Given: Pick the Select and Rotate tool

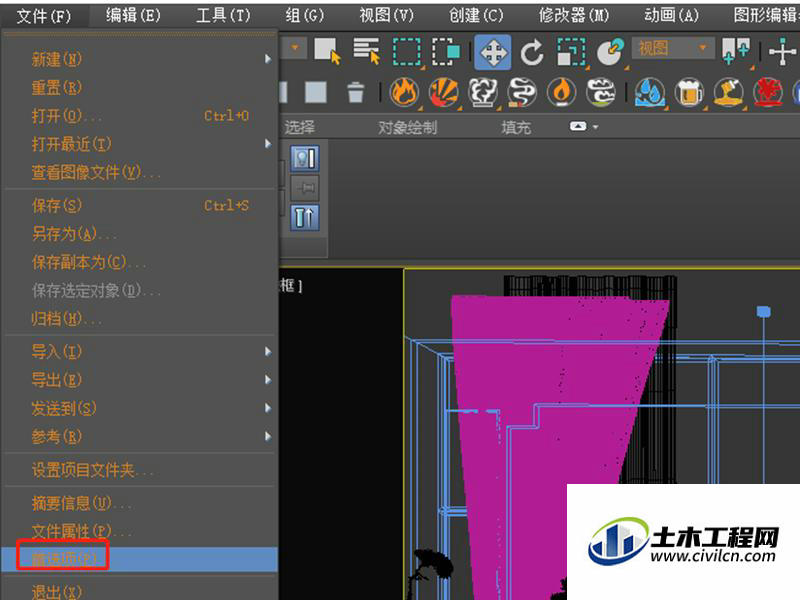Looking at the screenshot, I should (x=532, y=52).
